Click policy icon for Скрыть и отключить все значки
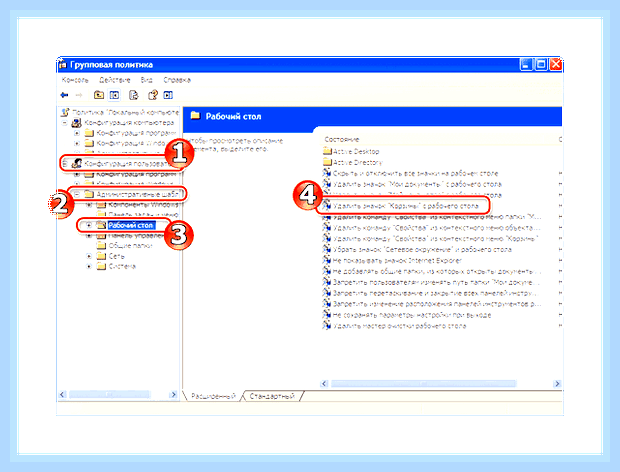This screenshot has width=620, height=472. coord(327,173)
